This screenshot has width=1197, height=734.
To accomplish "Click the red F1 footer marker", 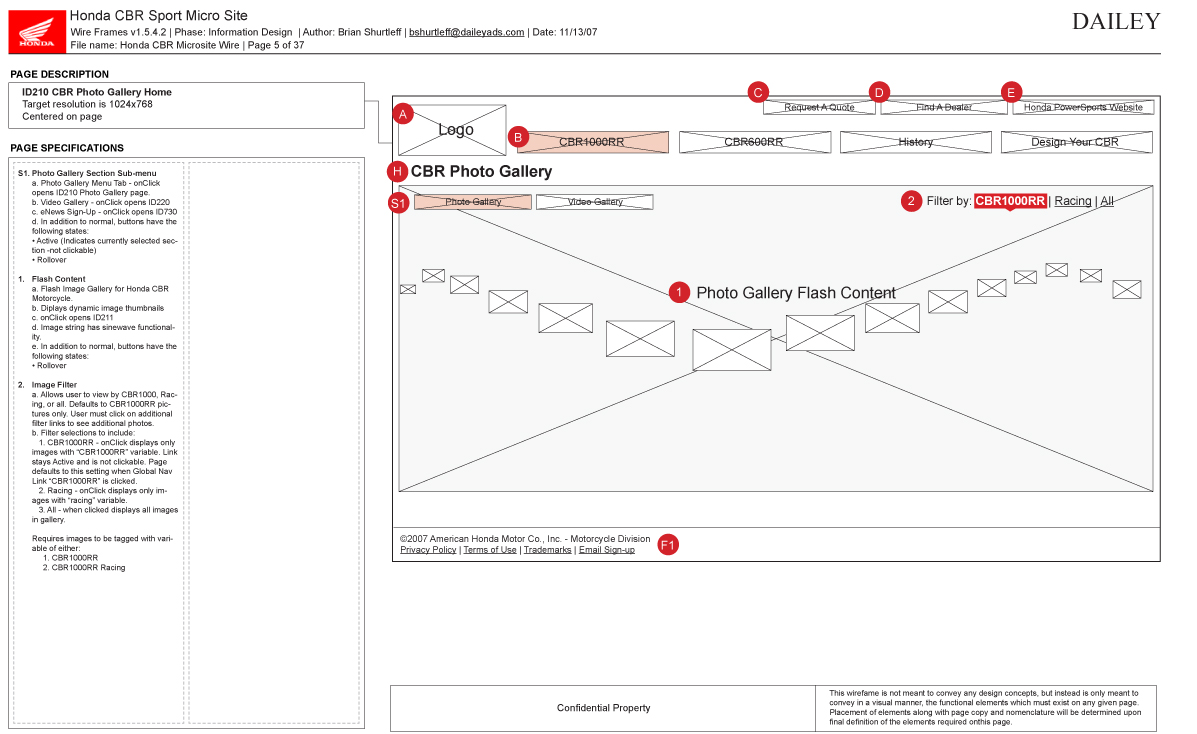I will coord(668,545).
